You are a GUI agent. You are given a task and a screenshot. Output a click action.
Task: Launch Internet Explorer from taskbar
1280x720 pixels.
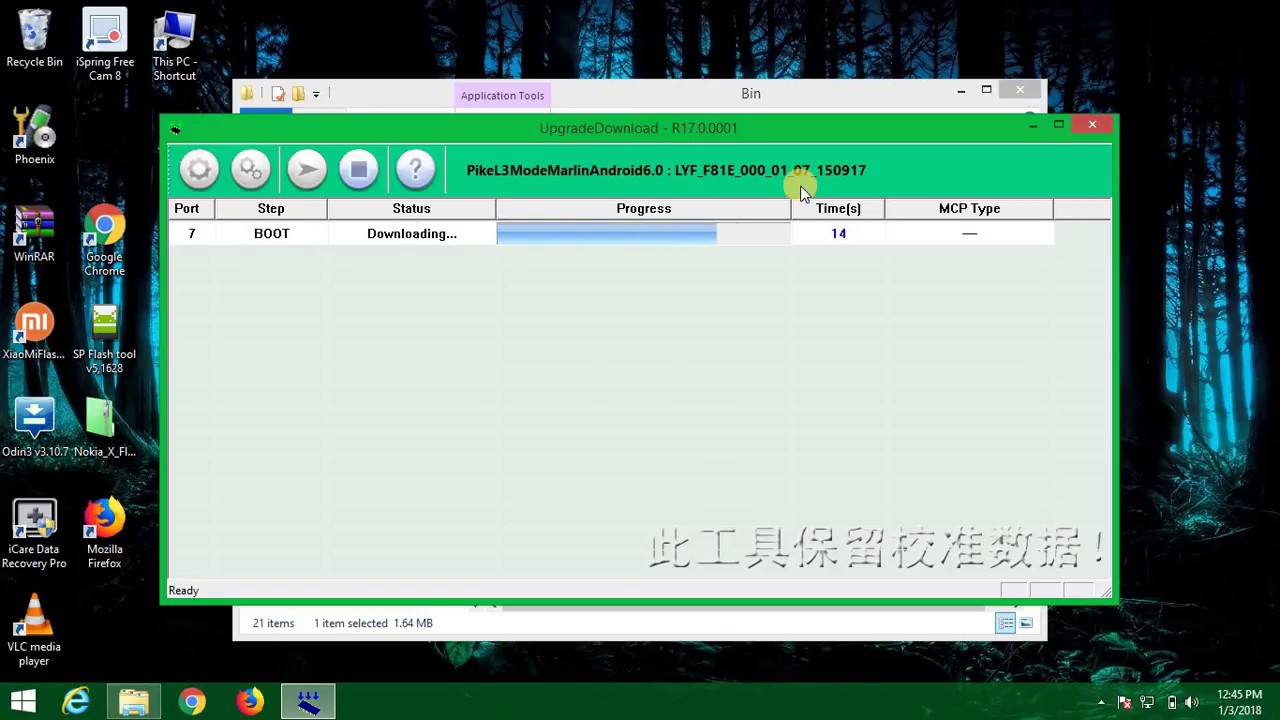tap(76, 702)
